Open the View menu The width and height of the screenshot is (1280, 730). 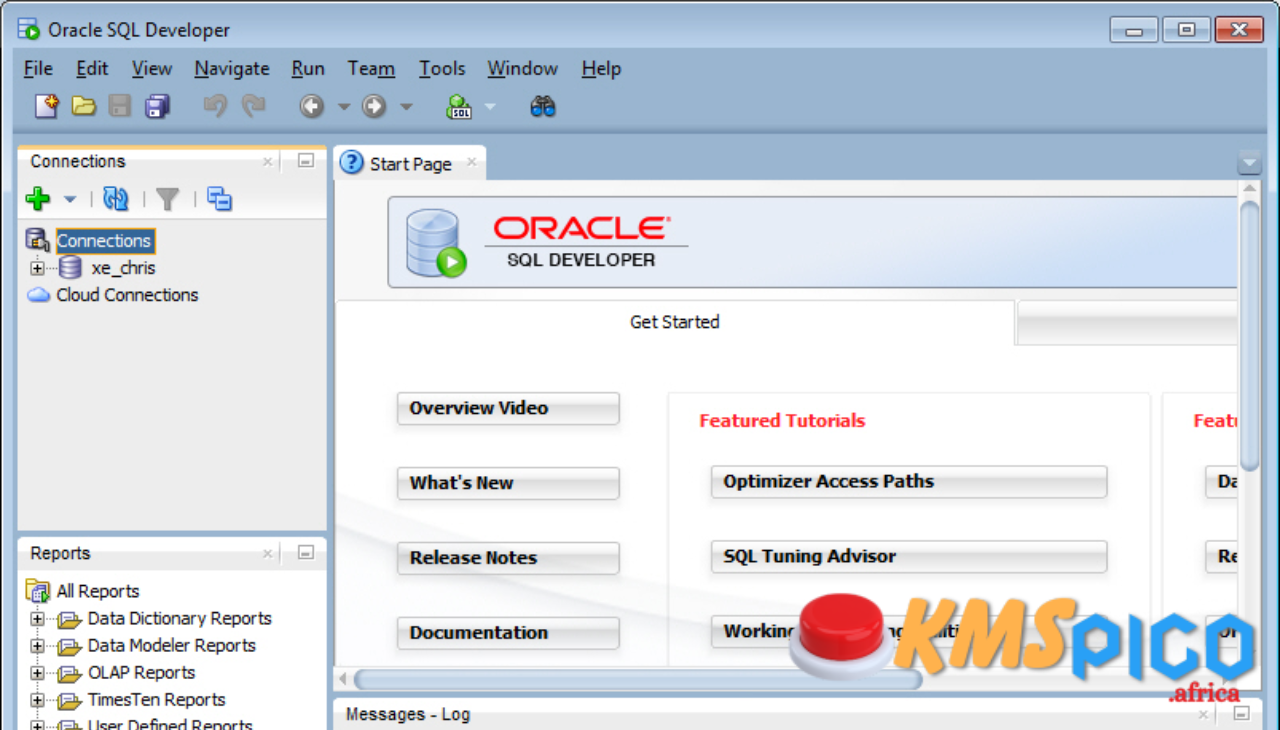152,69
